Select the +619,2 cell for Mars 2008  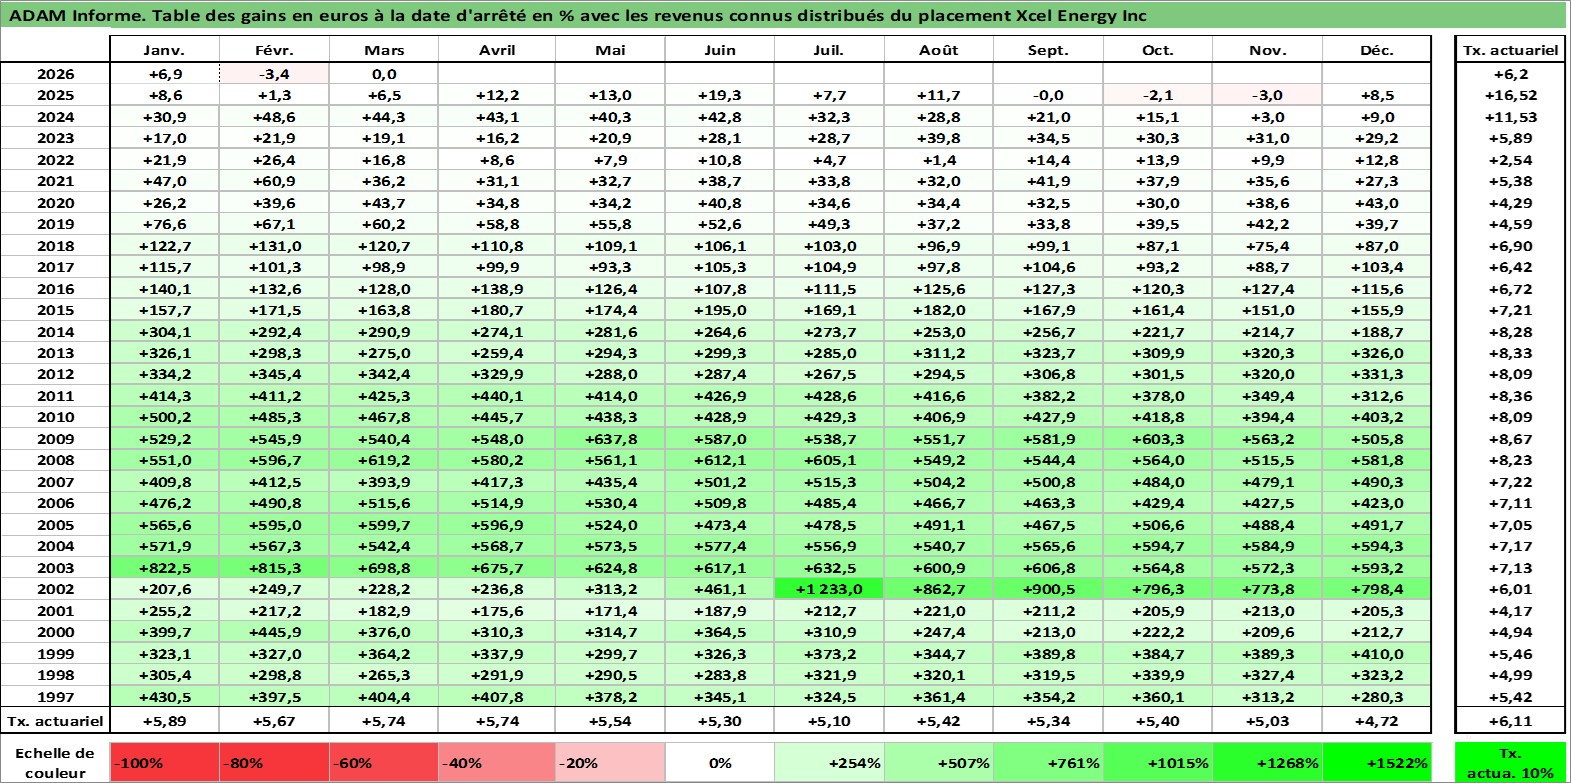[384, 460]
